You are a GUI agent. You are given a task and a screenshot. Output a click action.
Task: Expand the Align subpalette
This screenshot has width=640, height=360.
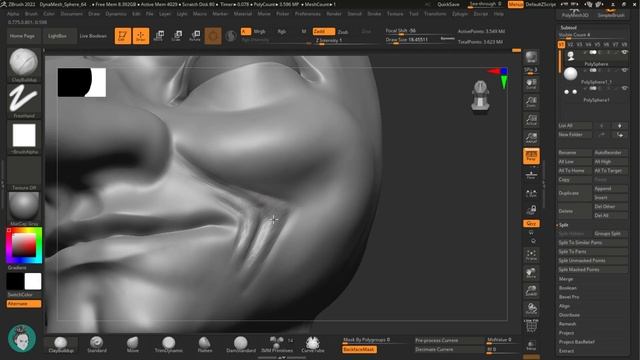click(x=564, y=306)
